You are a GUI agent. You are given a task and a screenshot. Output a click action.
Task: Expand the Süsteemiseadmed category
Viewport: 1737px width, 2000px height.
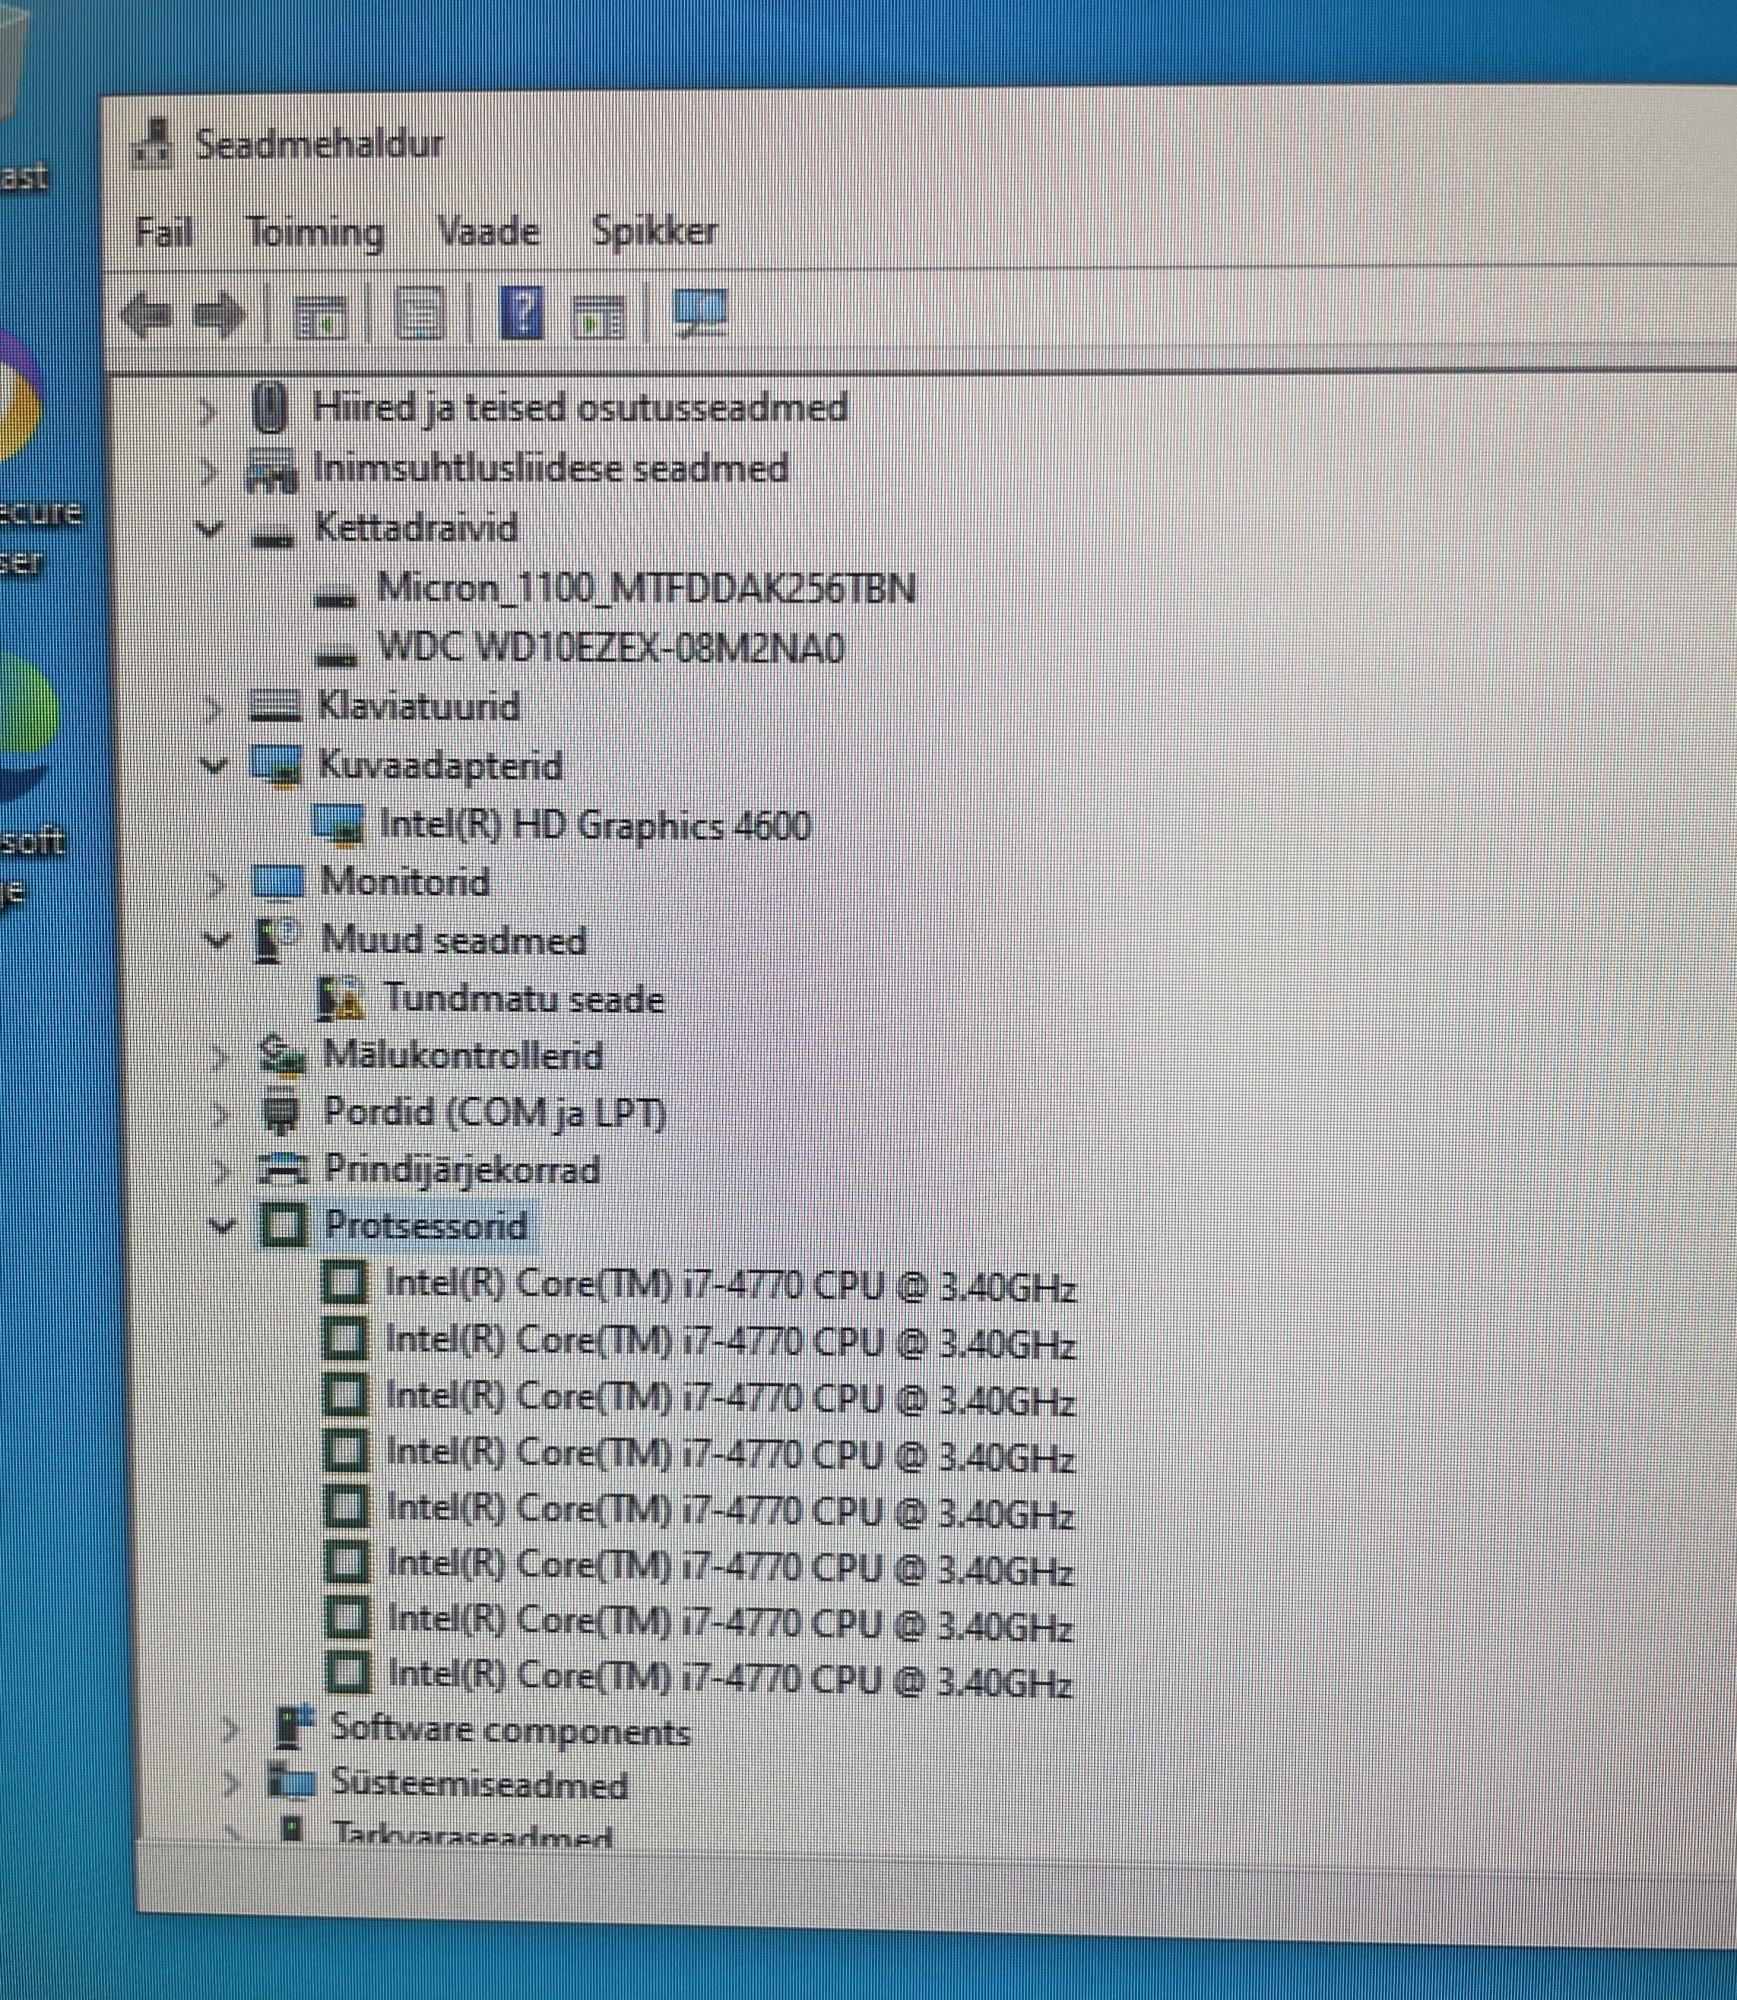[x=231, y=1783]
